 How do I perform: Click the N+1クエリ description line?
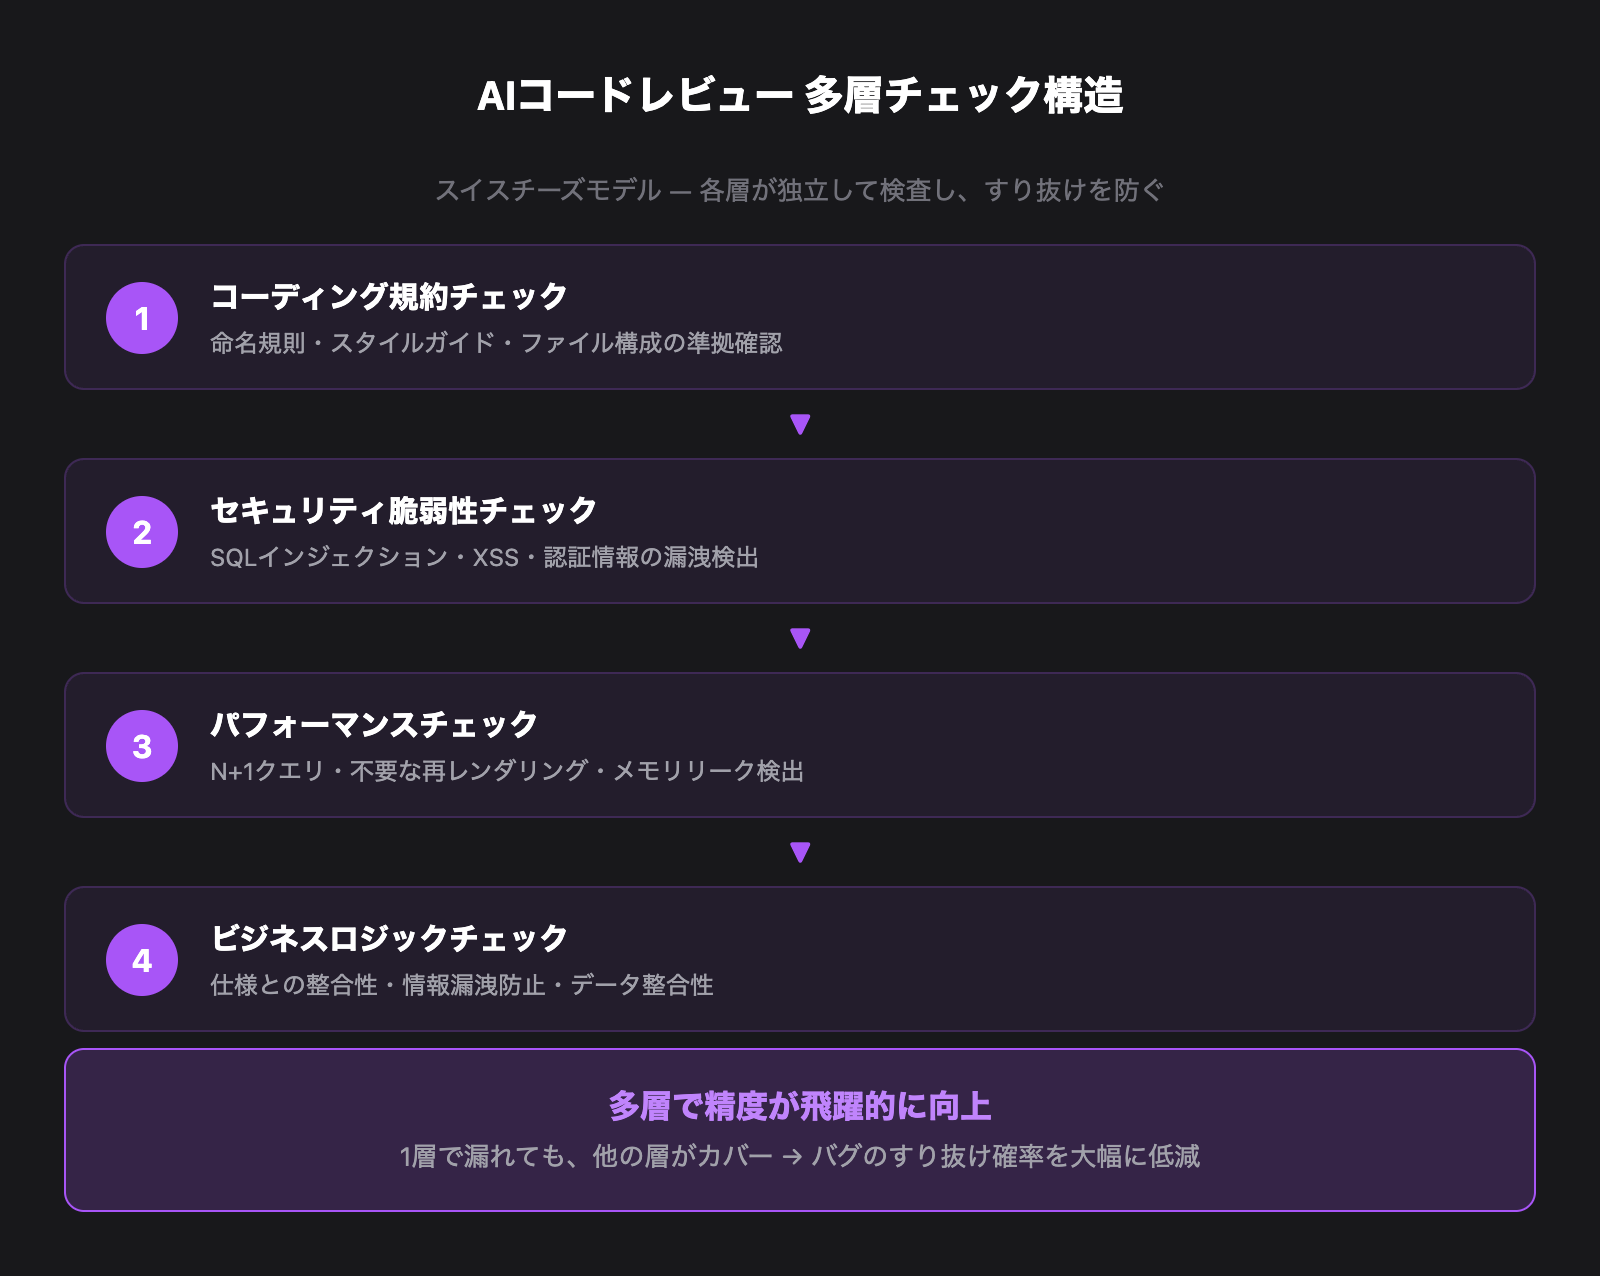(507, 771)
